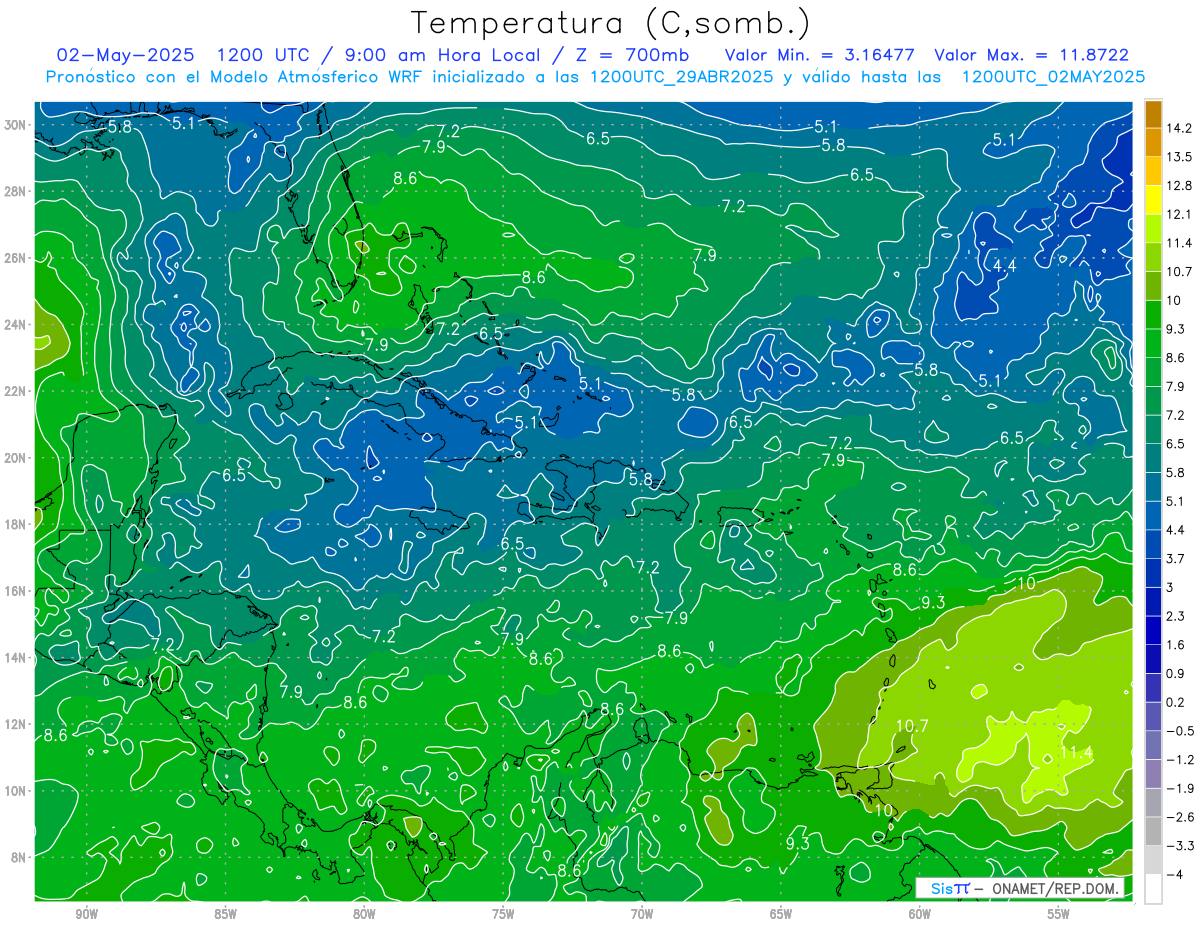Click the 'Temperatura (C,somb.)' chart title
This screenshot has height=927, width=1200.
click(x=611, y=23)
